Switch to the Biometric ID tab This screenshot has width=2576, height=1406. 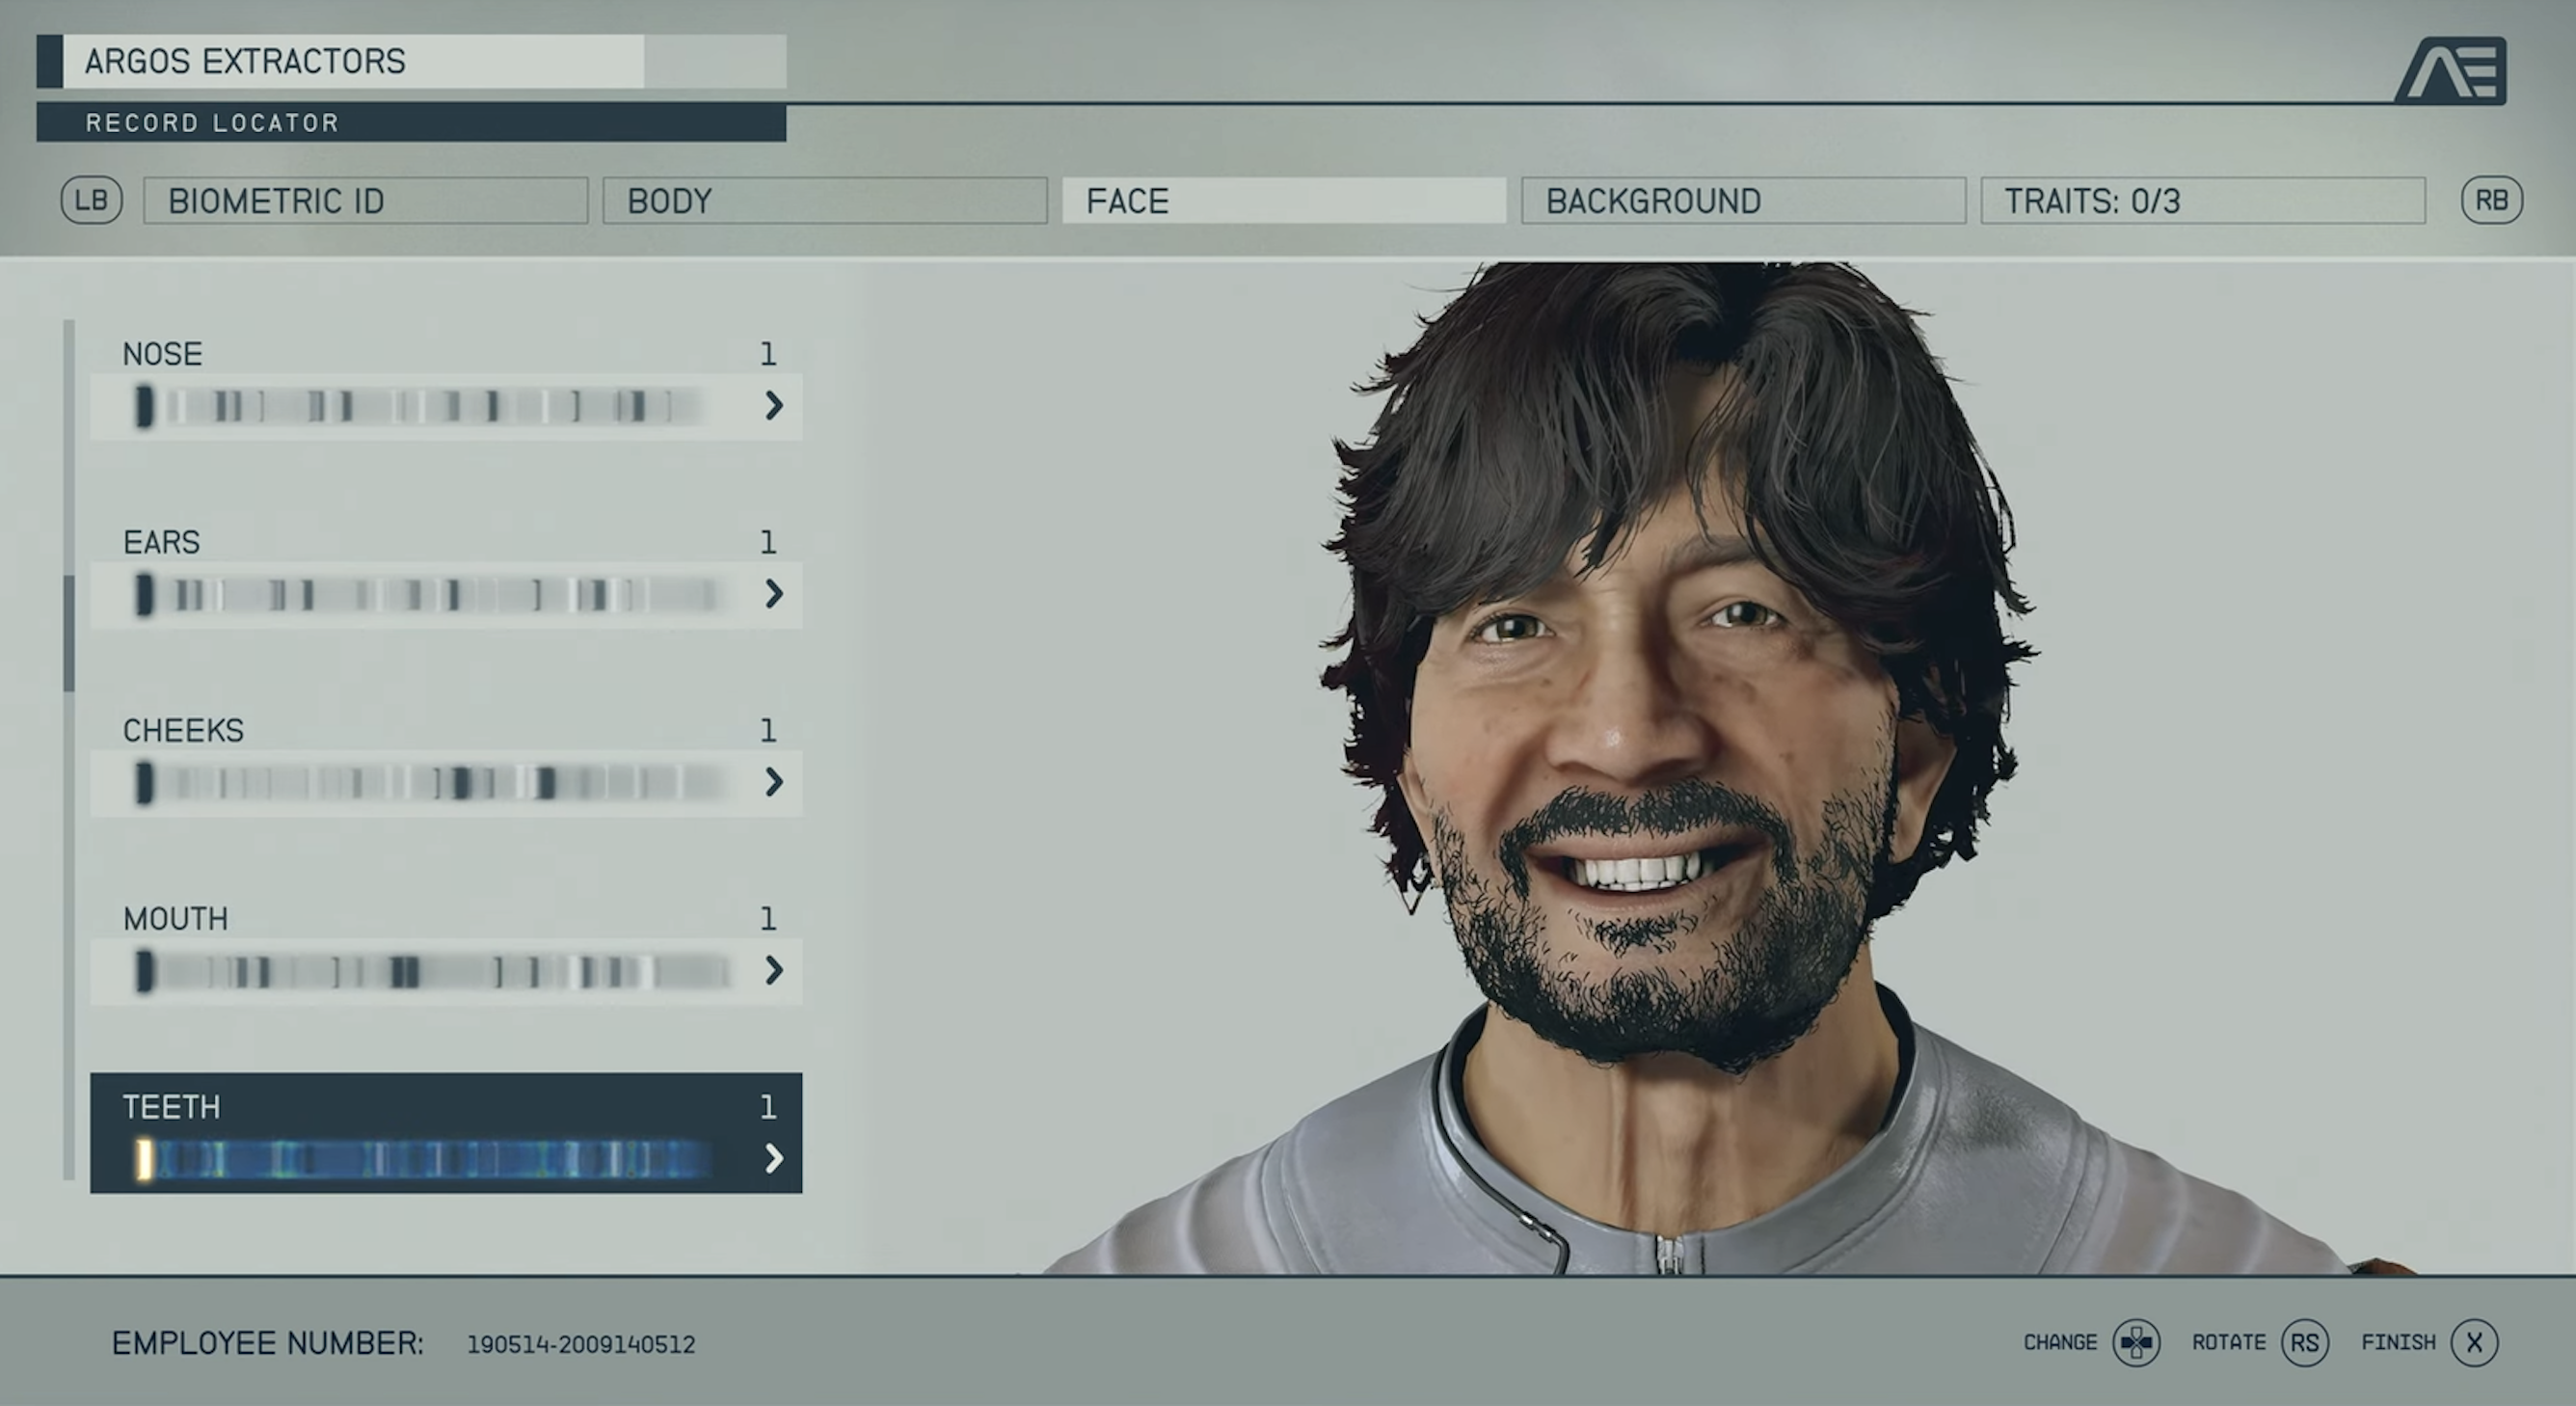pyautogui.click(x=365, y=201)
